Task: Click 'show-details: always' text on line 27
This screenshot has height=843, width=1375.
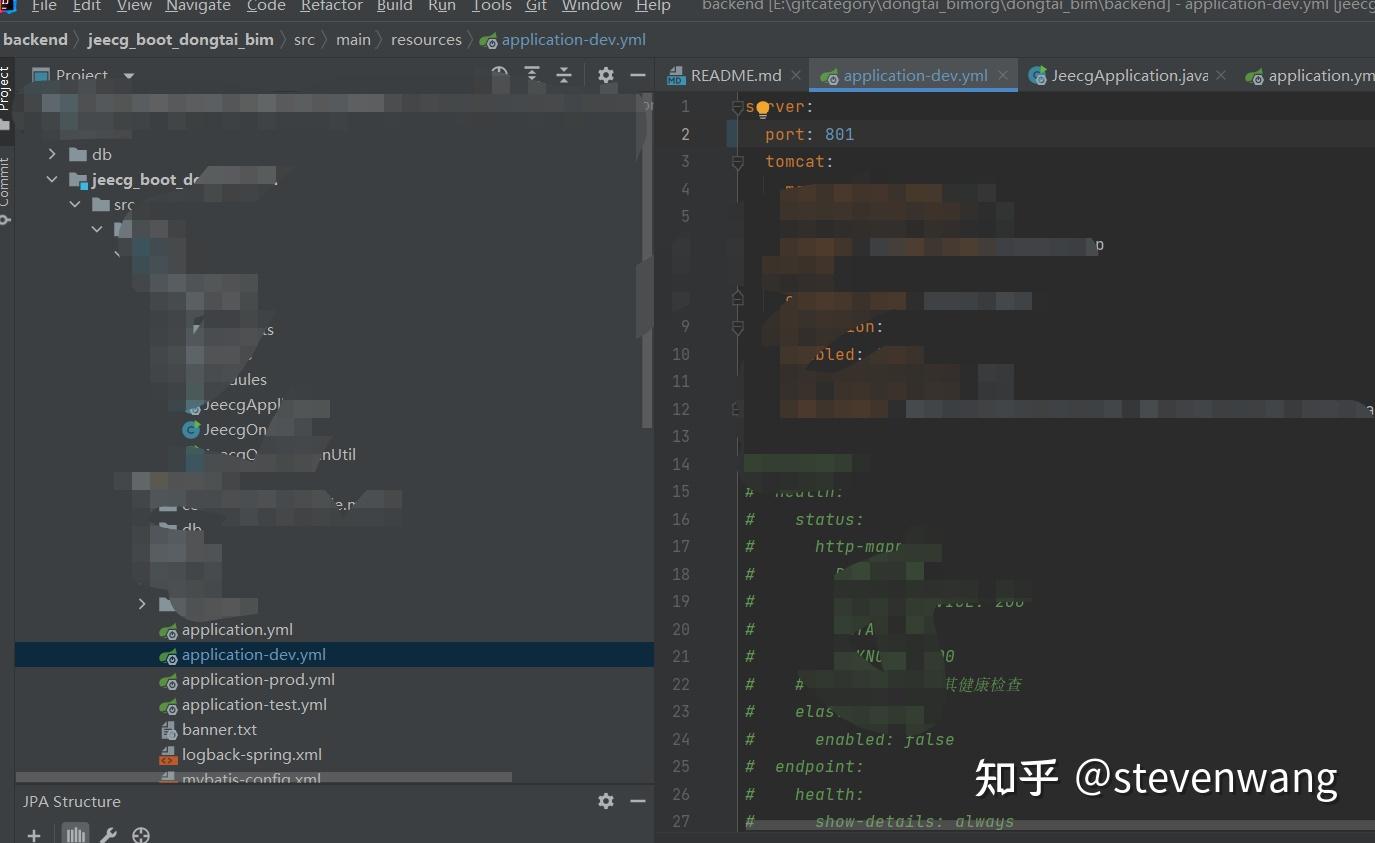Action: click(914, 822)
